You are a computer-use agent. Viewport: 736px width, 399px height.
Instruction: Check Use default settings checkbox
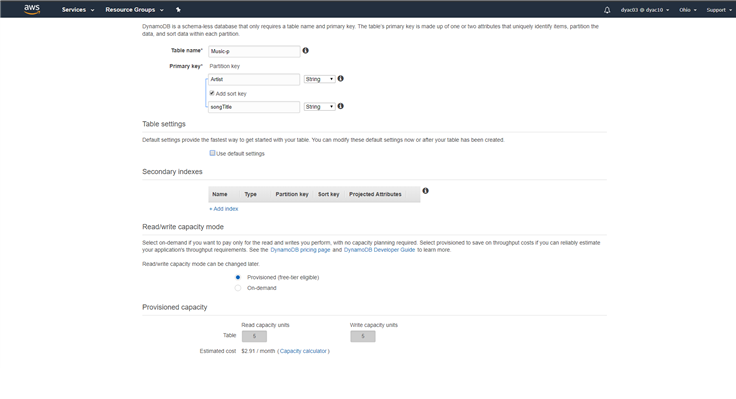[x=212, y=153]
